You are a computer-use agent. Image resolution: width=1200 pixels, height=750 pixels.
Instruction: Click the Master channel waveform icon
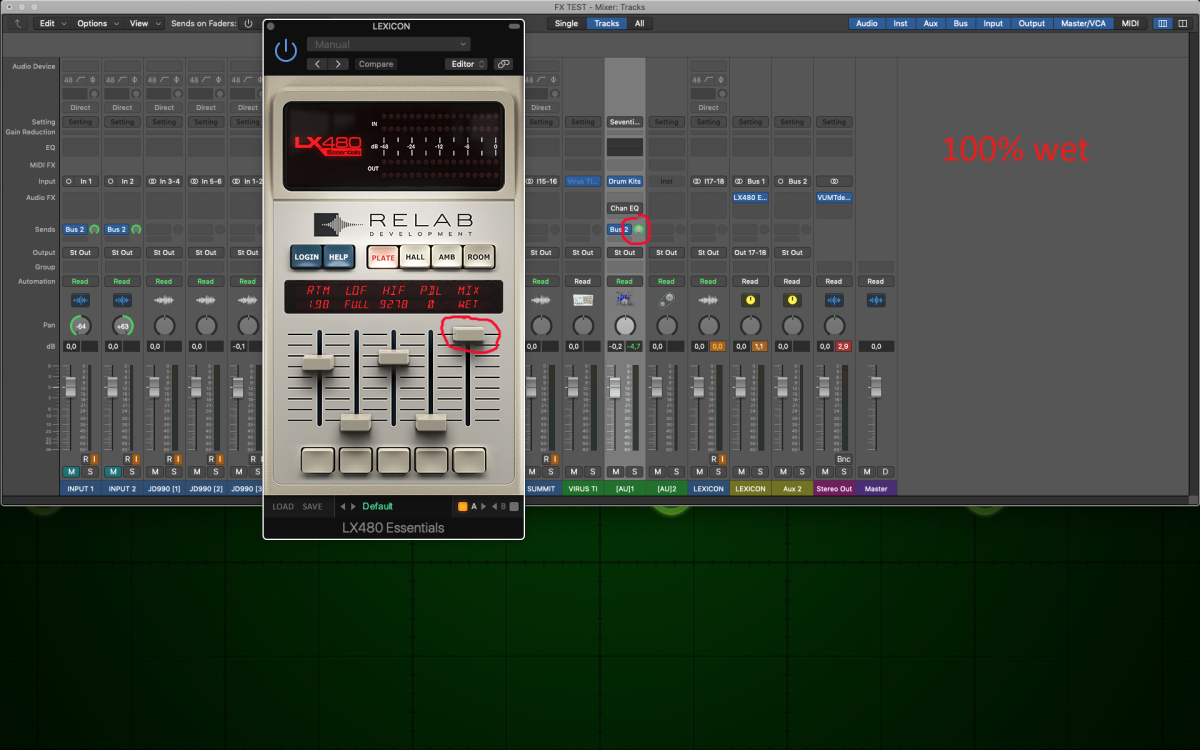[x=876, y=300]
